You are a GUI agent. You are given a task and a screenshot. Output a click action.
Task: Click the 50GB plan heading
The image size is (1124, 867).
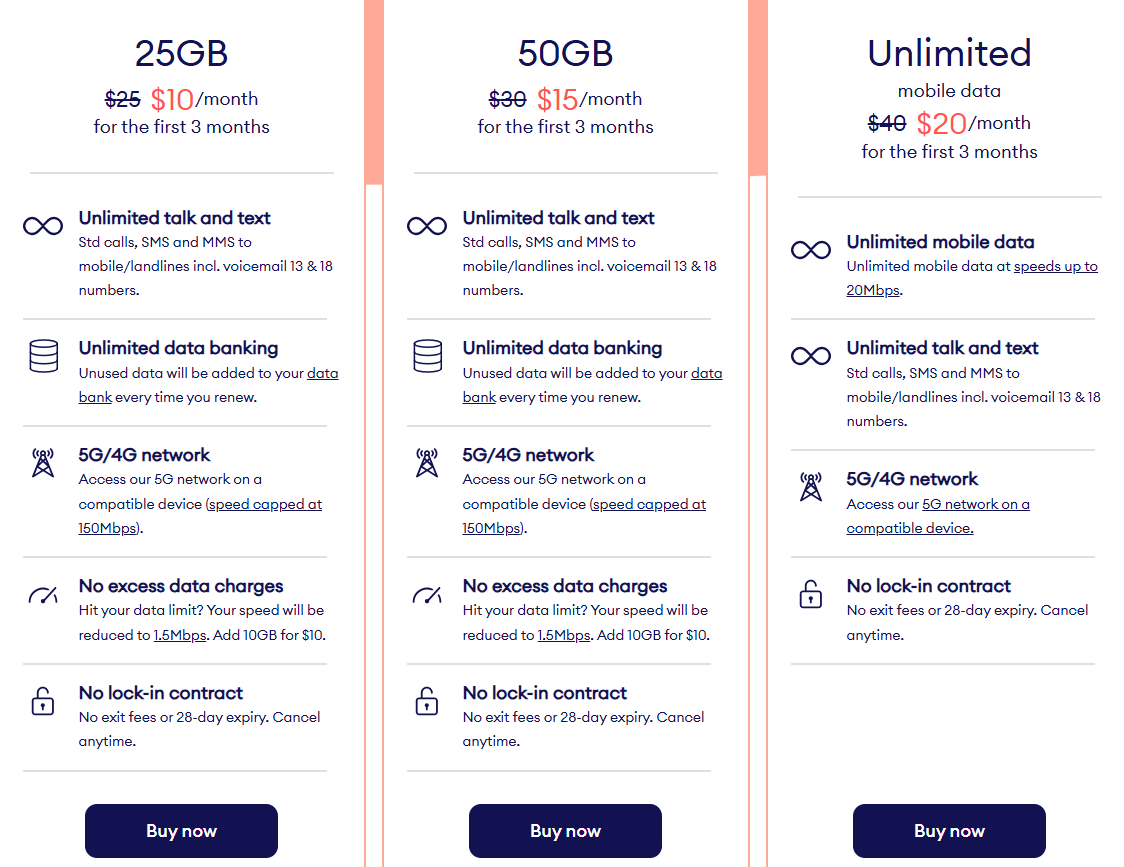(565, 53)
